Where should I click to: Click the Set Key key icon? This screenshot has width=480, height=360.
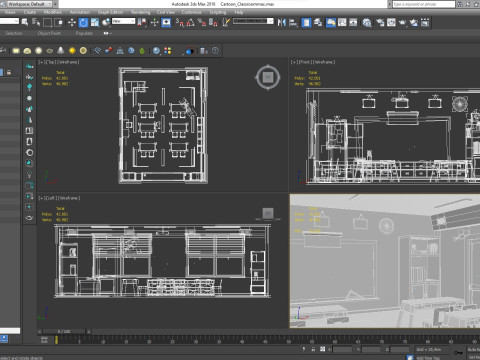click(458, 352)
